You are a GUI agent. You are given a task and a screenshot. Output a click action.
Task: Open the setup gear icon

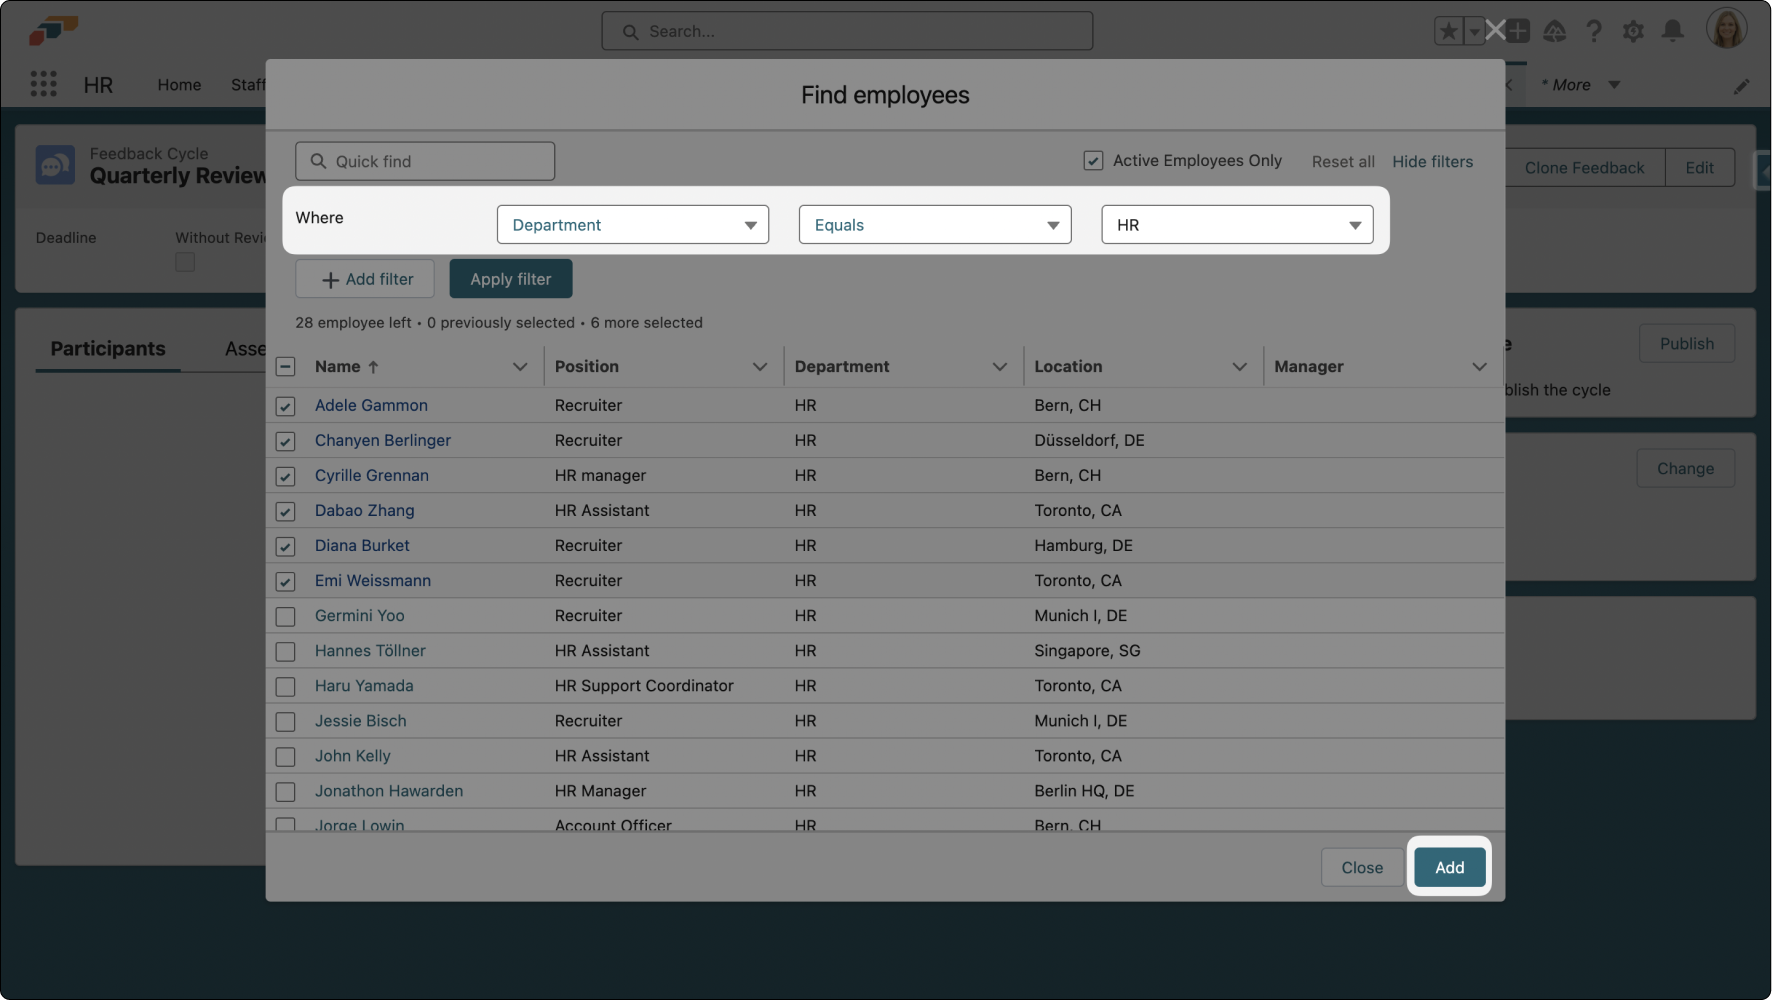tap(1633, 31)
